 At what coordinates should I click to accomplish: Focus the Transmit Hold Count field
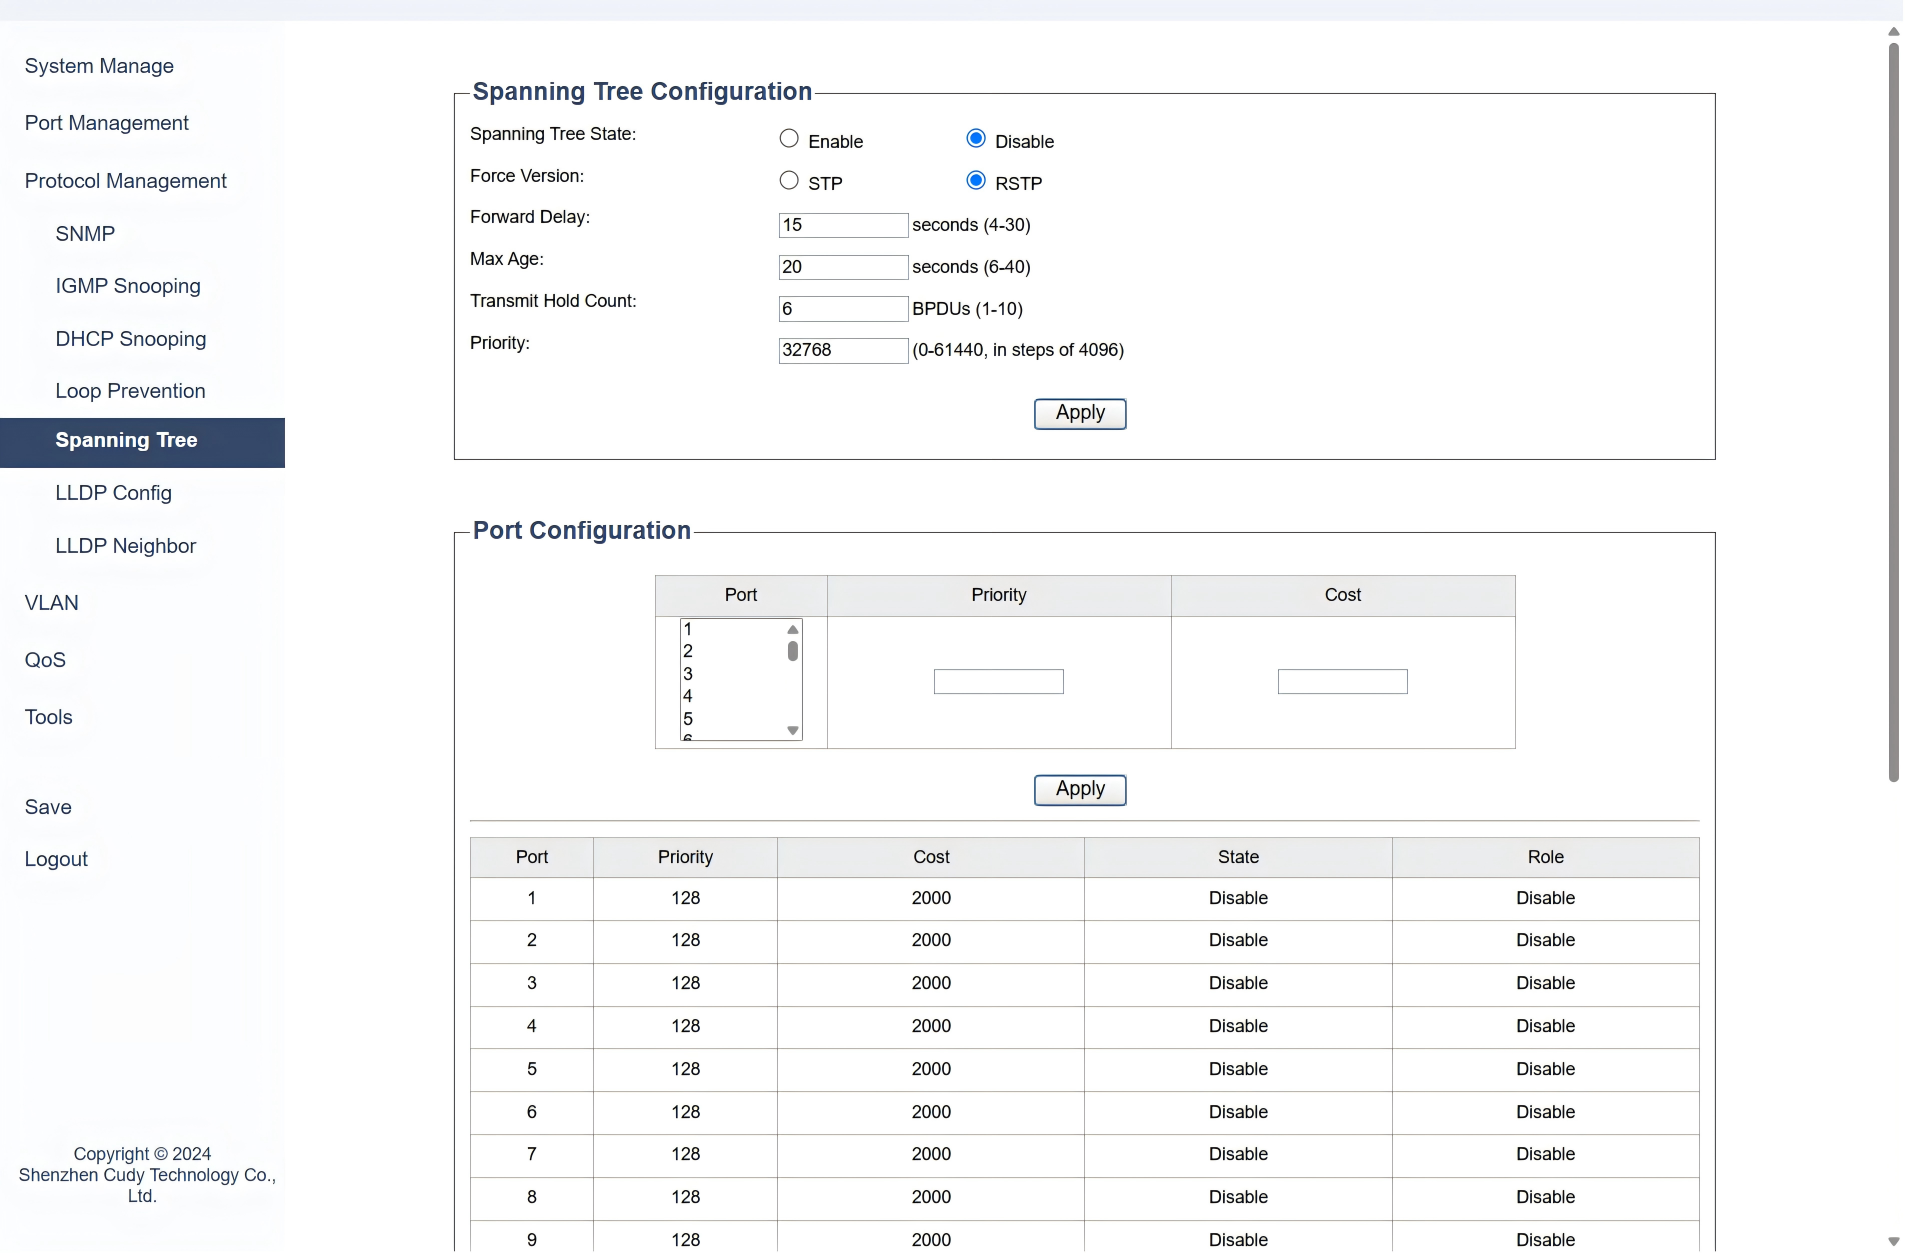point(842,309)
